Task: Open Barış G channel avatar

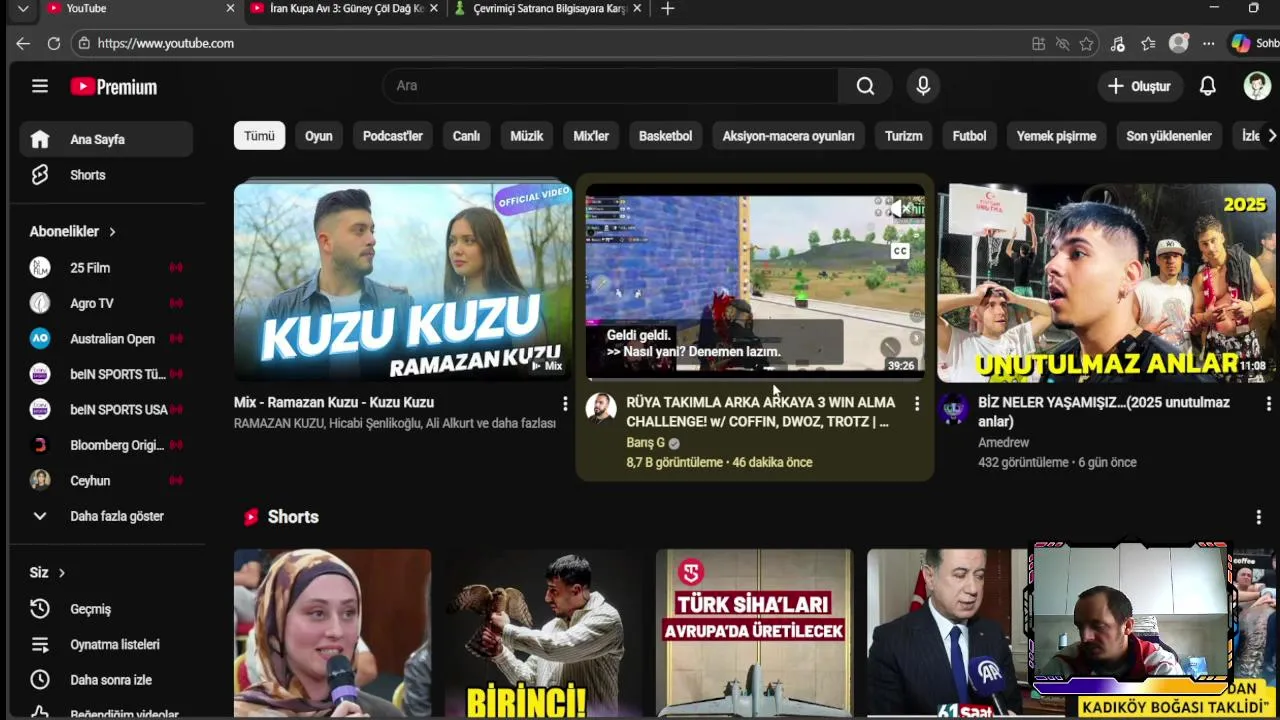Action: [x=601, y=408]
